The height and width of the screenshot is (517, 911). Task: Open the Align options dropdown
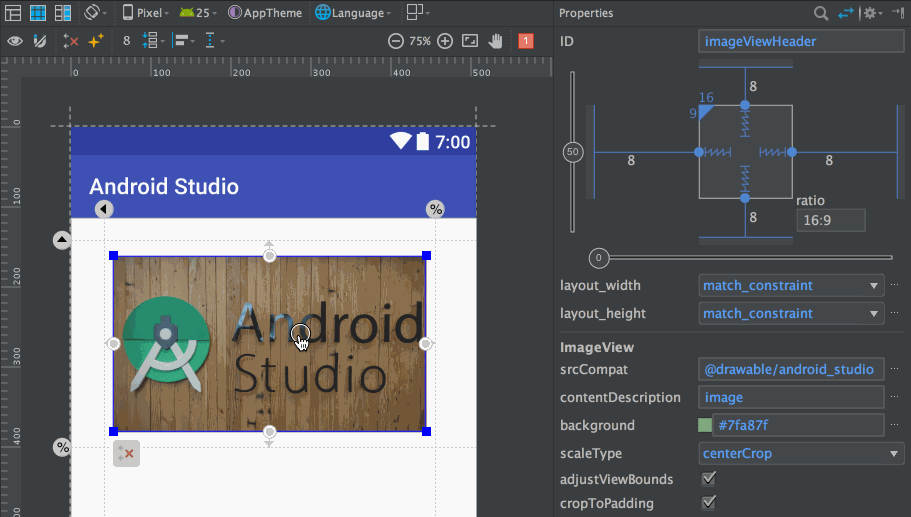tap(184, 41)
